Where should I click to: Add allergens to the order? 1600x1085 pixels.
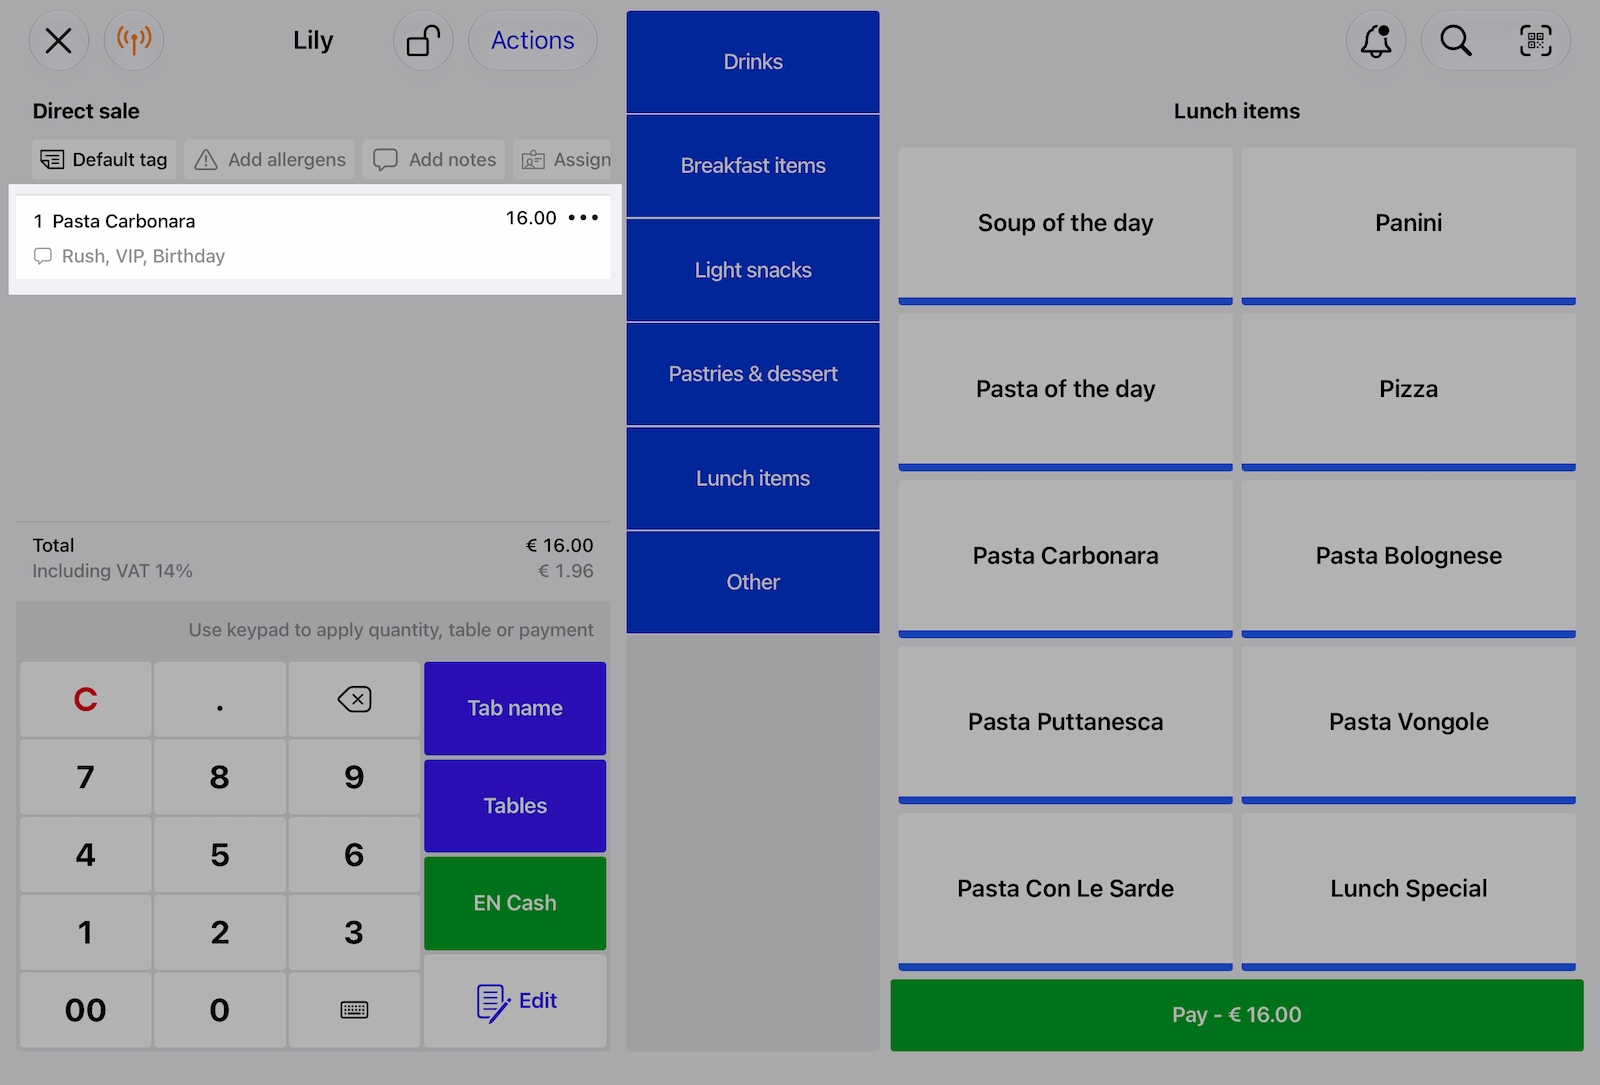point(270,160)
